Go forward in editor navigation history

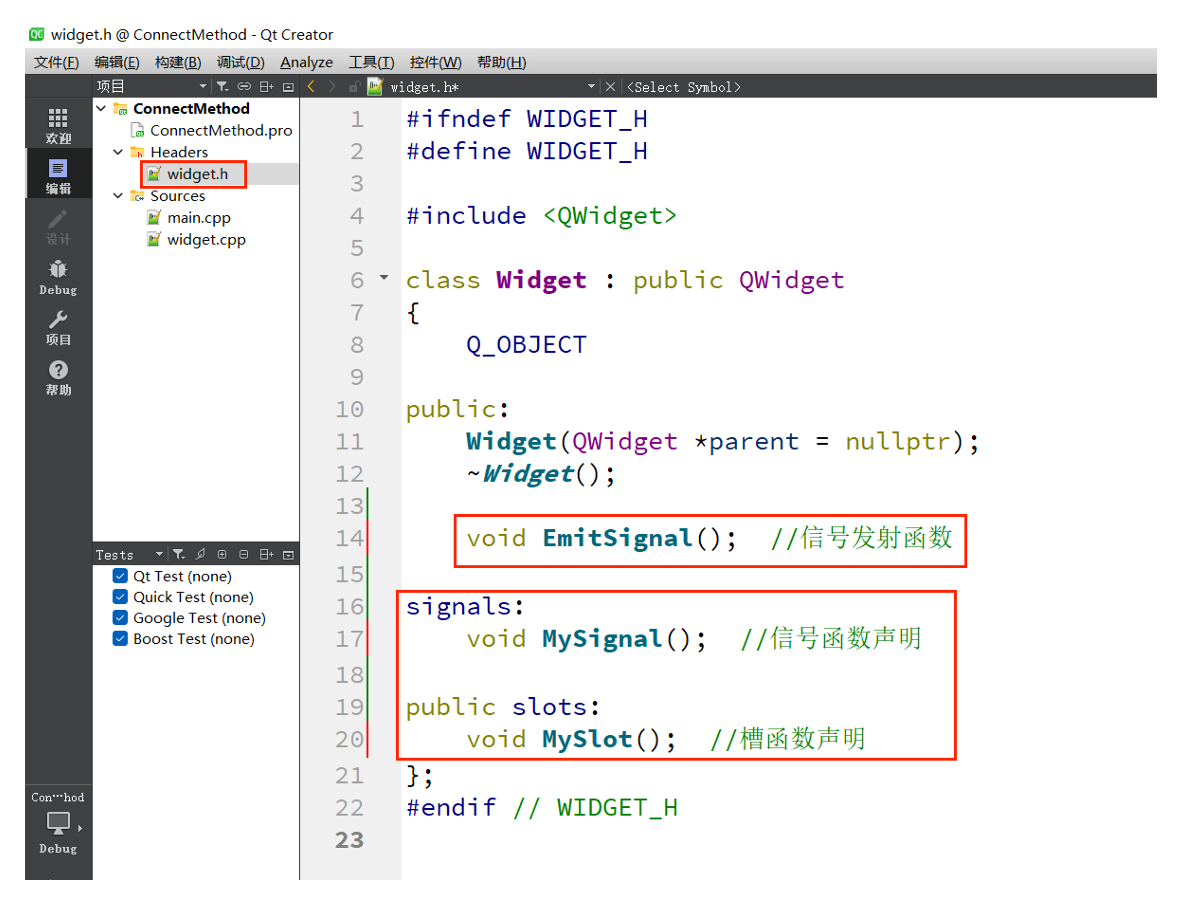[x=332, y=87]
